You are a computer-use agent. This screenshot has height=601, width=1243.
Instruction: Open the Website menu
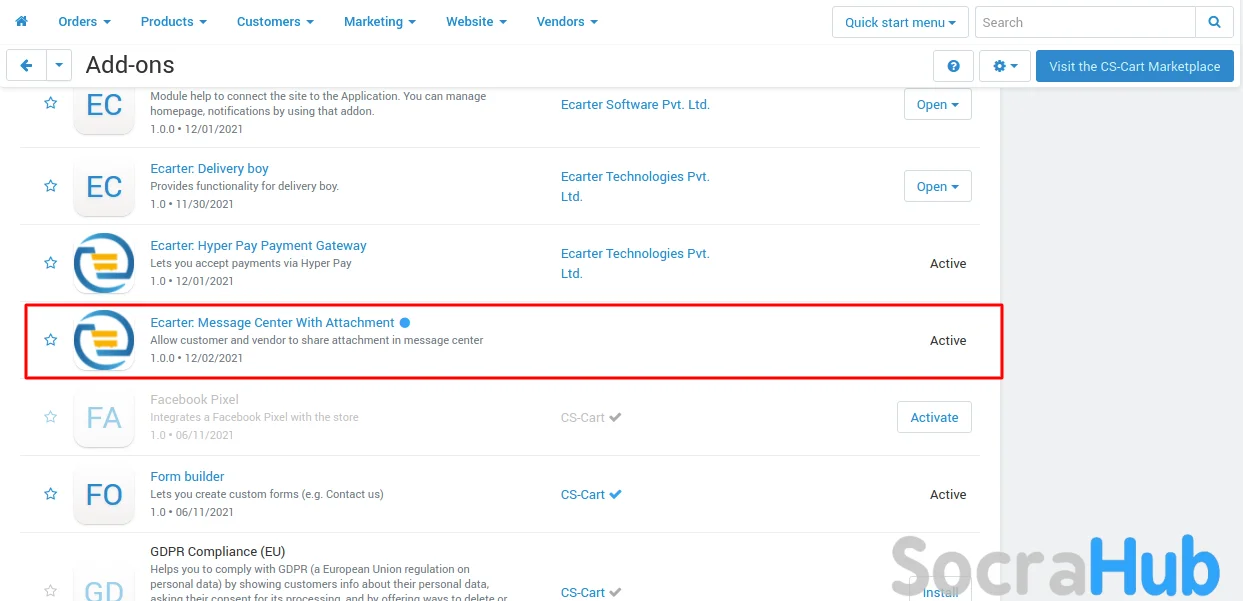click(476, 22)
